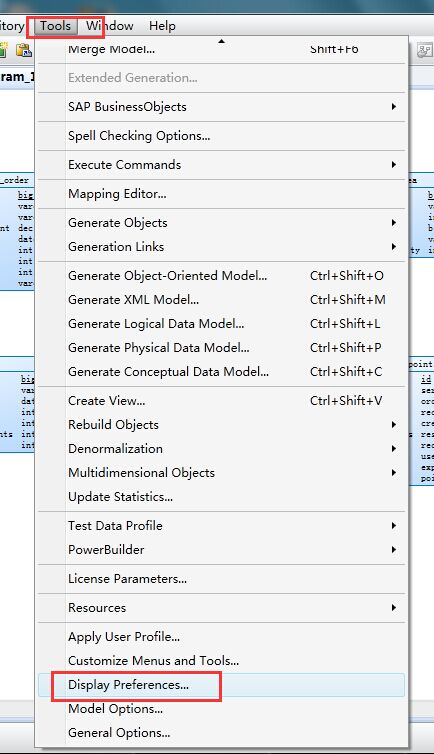Expand Rebuild Objects submenu

point(221,425)
